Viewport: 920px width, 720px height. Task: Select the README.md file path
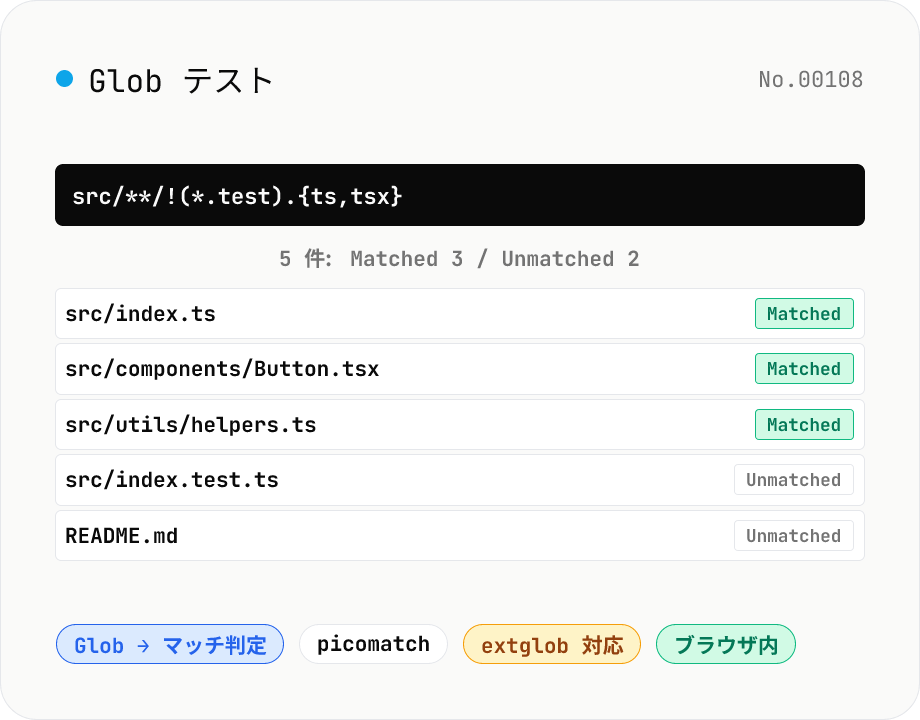pos(121,536)
